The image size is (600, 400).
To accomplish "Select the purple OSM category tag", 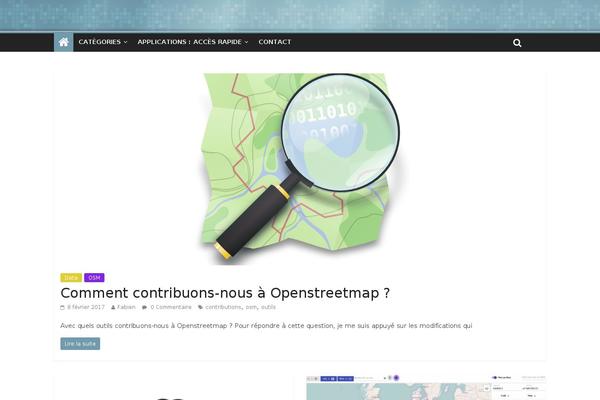I will pyautogui.click(x=94, y=278).
